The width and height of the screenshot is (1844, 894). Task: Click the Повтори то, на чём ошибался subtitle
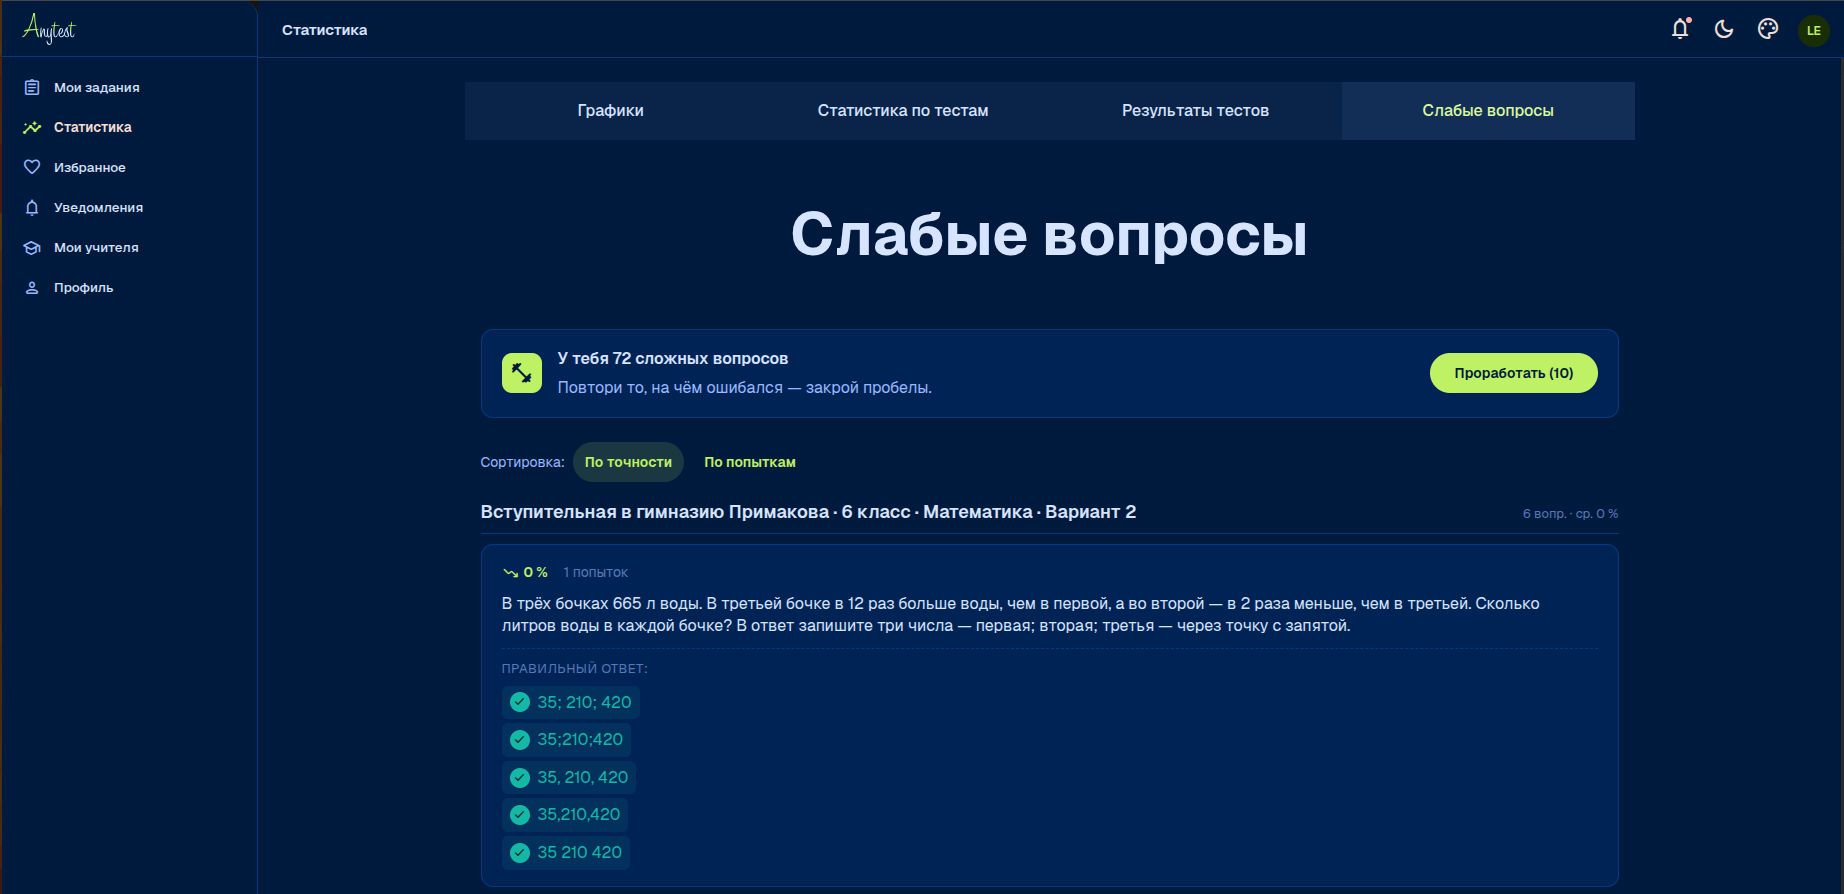tap(745, 388)
